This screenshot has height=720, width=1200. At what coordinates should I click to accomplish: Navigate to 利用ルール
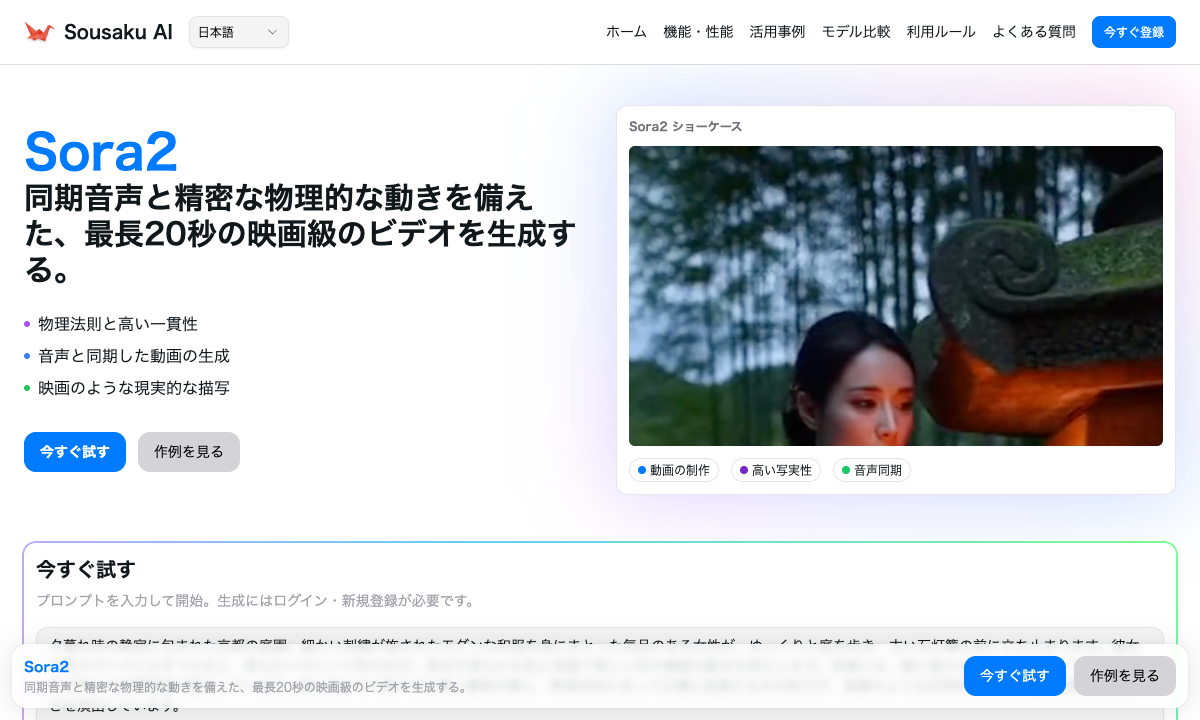(941, 32)
